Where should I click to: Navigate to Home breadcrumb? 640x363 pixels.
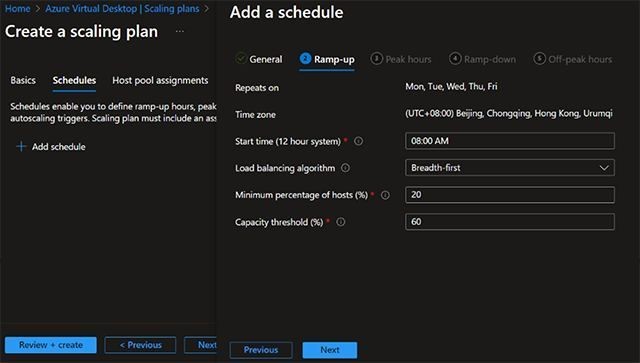tap(18, 9)
